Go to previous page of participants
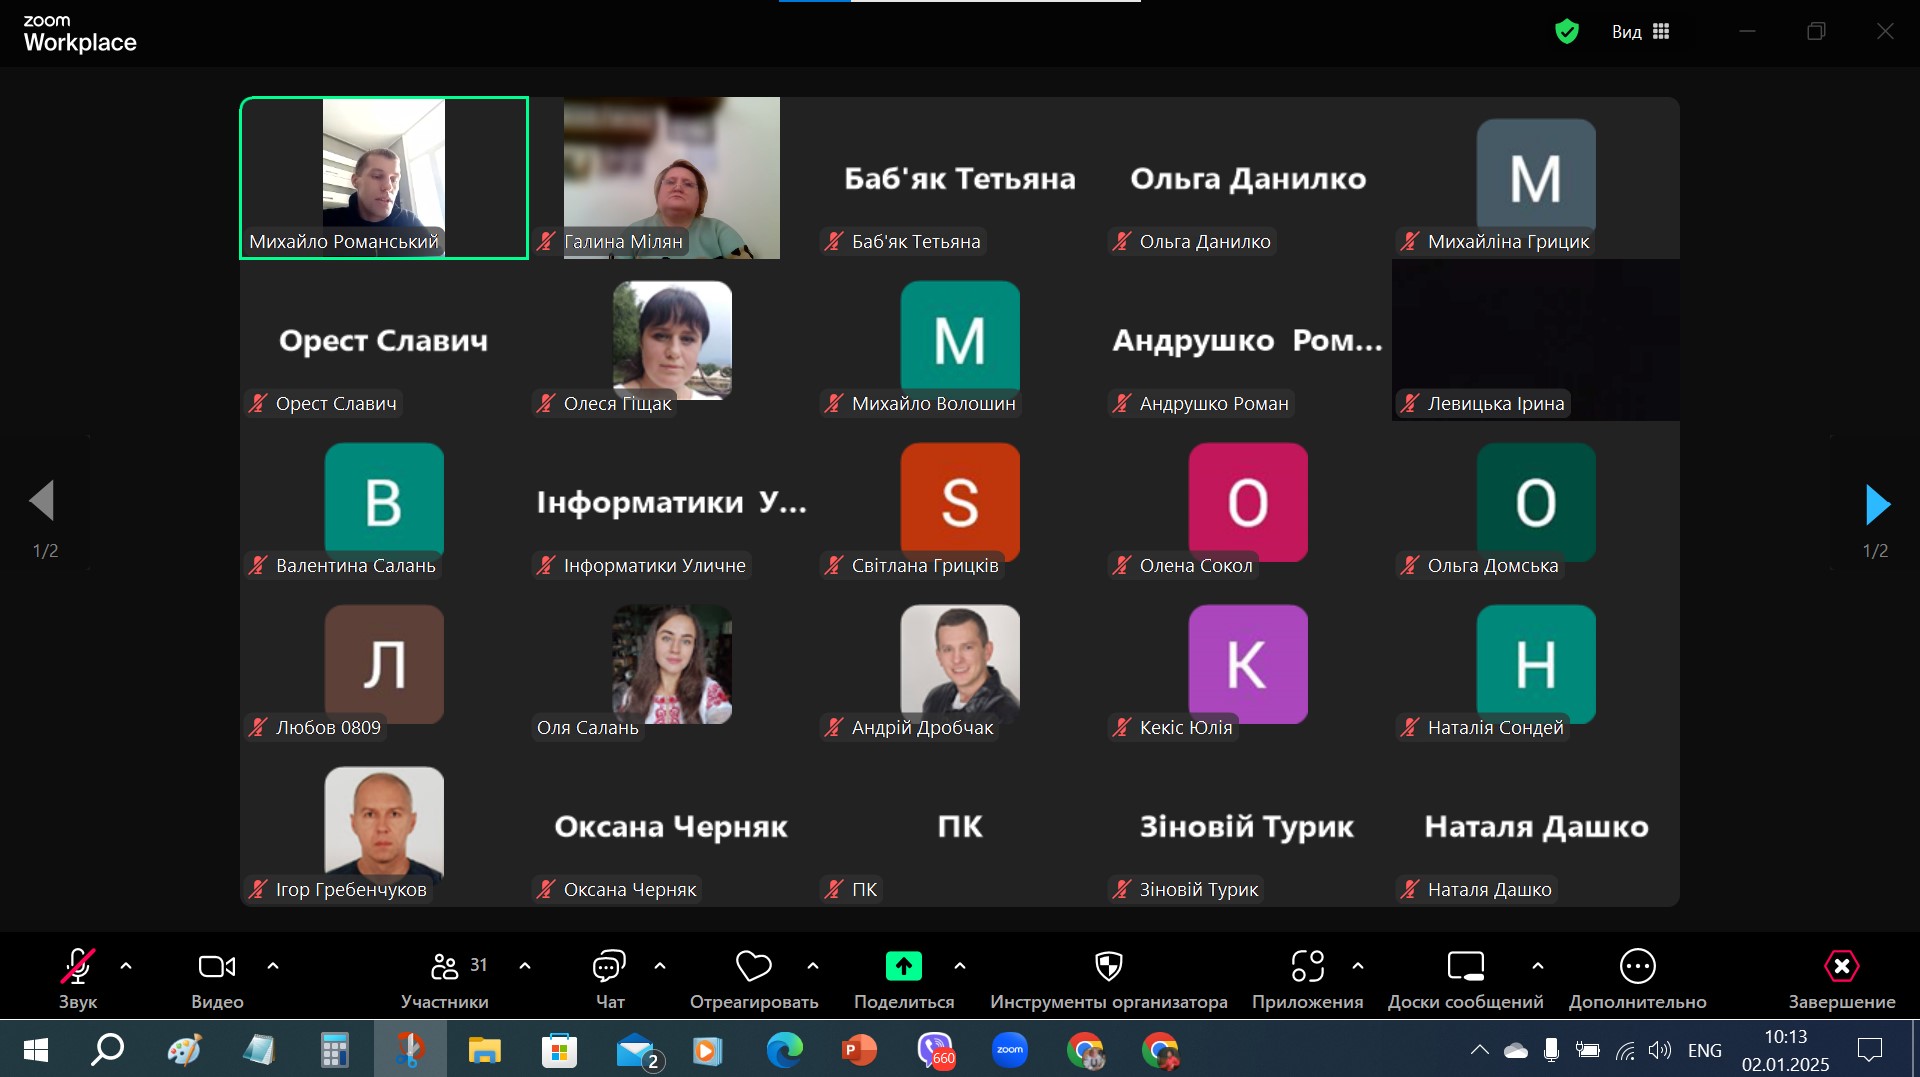The image size is (1920, 1077). [x=42, y=501]
